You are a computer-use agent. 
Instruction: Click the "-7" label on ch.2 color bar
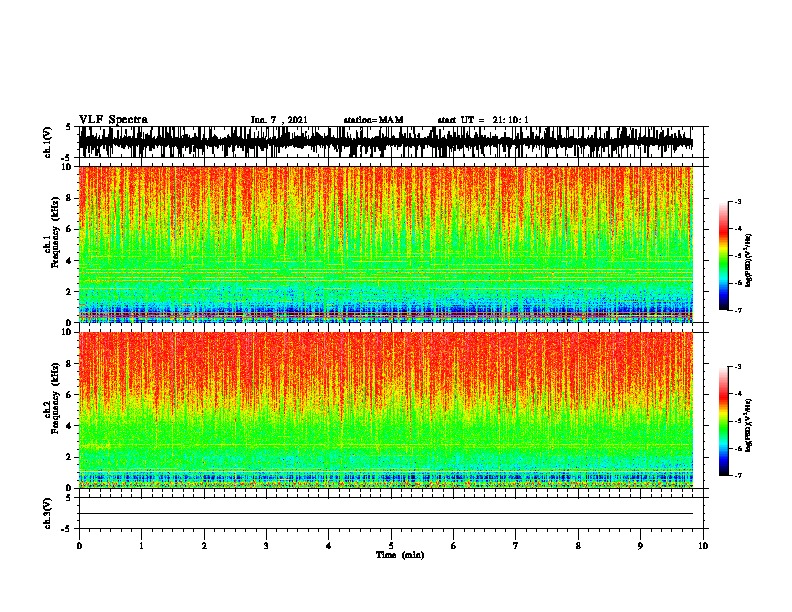point(738,475)
